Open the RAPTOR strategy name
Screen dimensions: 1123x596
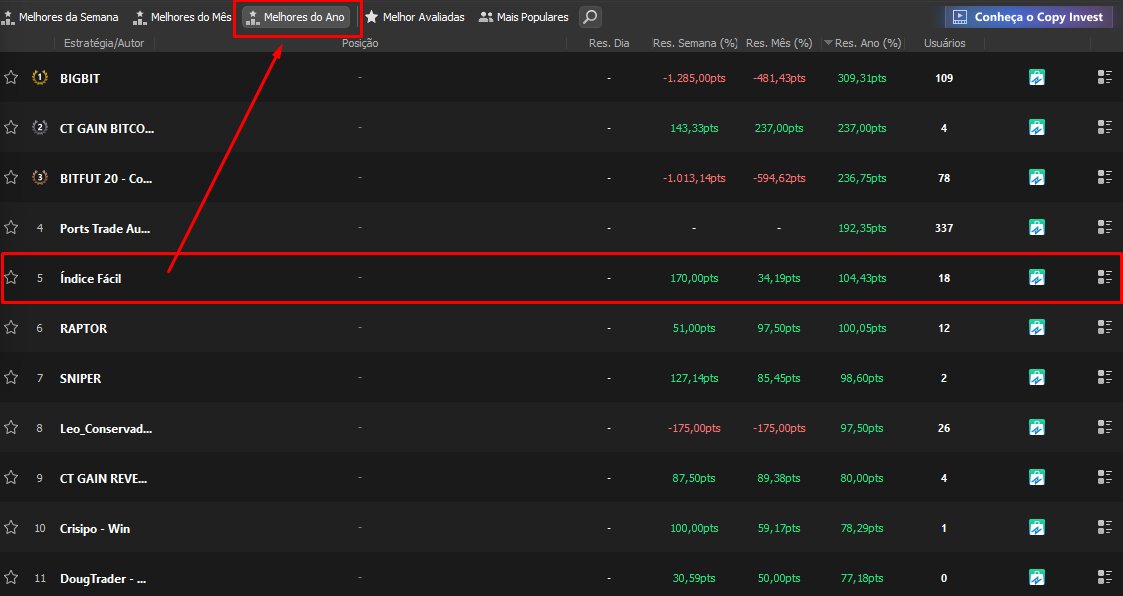click(83, 328)
